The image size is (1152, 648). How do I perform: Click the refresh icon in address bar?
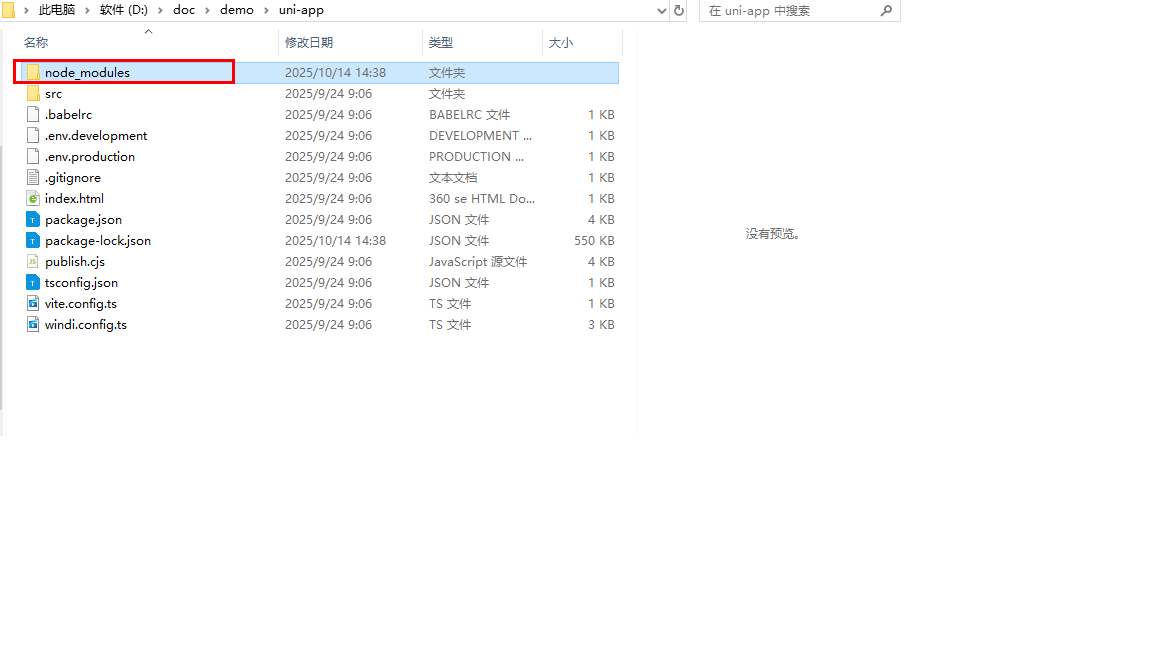coord(679,10)
